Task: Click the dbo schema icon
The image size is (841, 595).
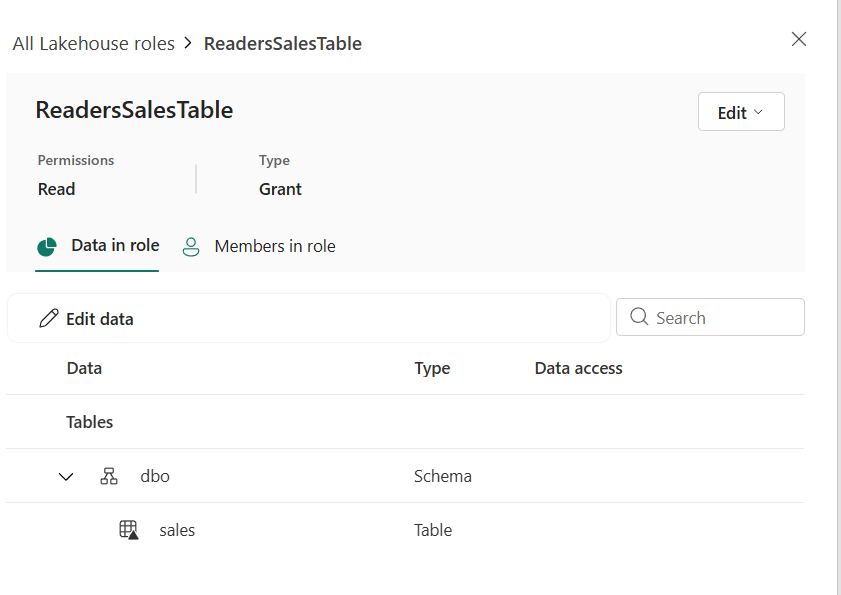Action: click(x=109, y=476)
